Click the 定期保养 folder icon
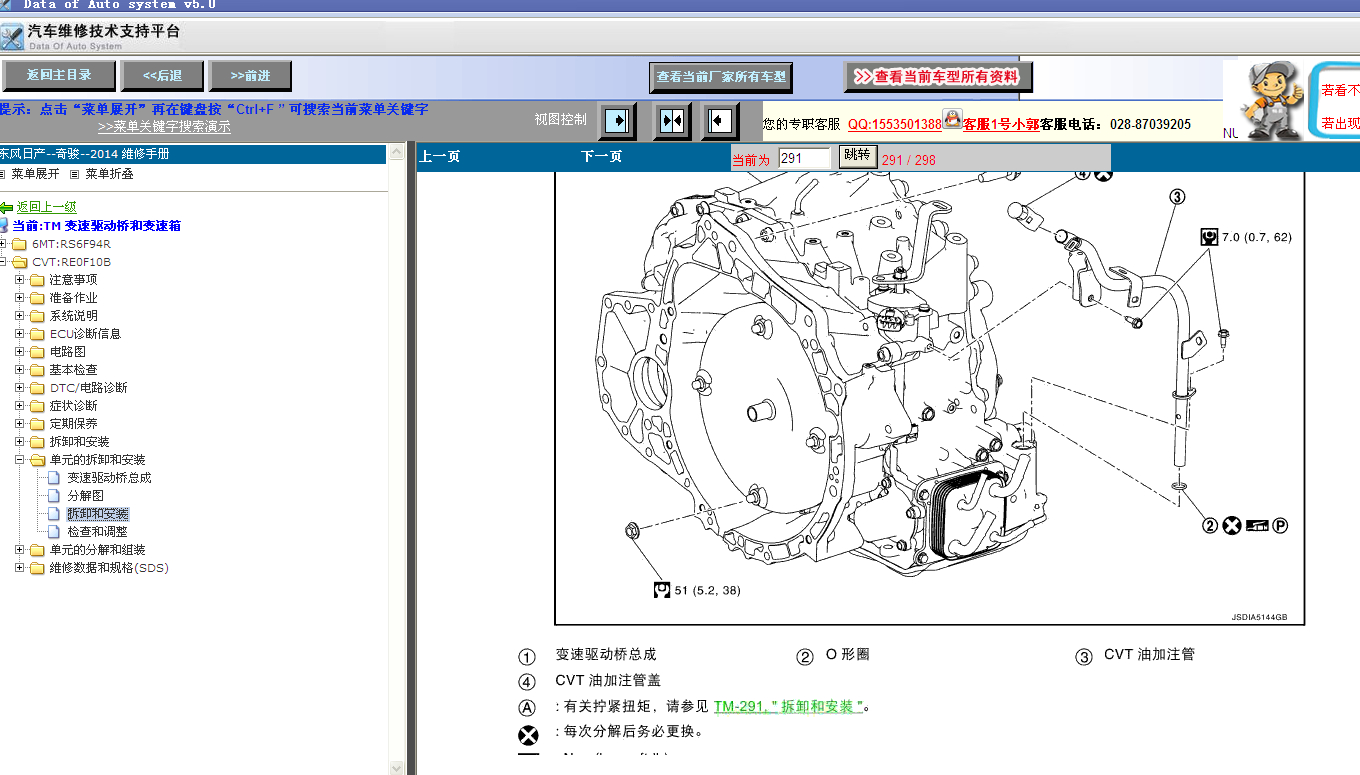 click(37, 424)
